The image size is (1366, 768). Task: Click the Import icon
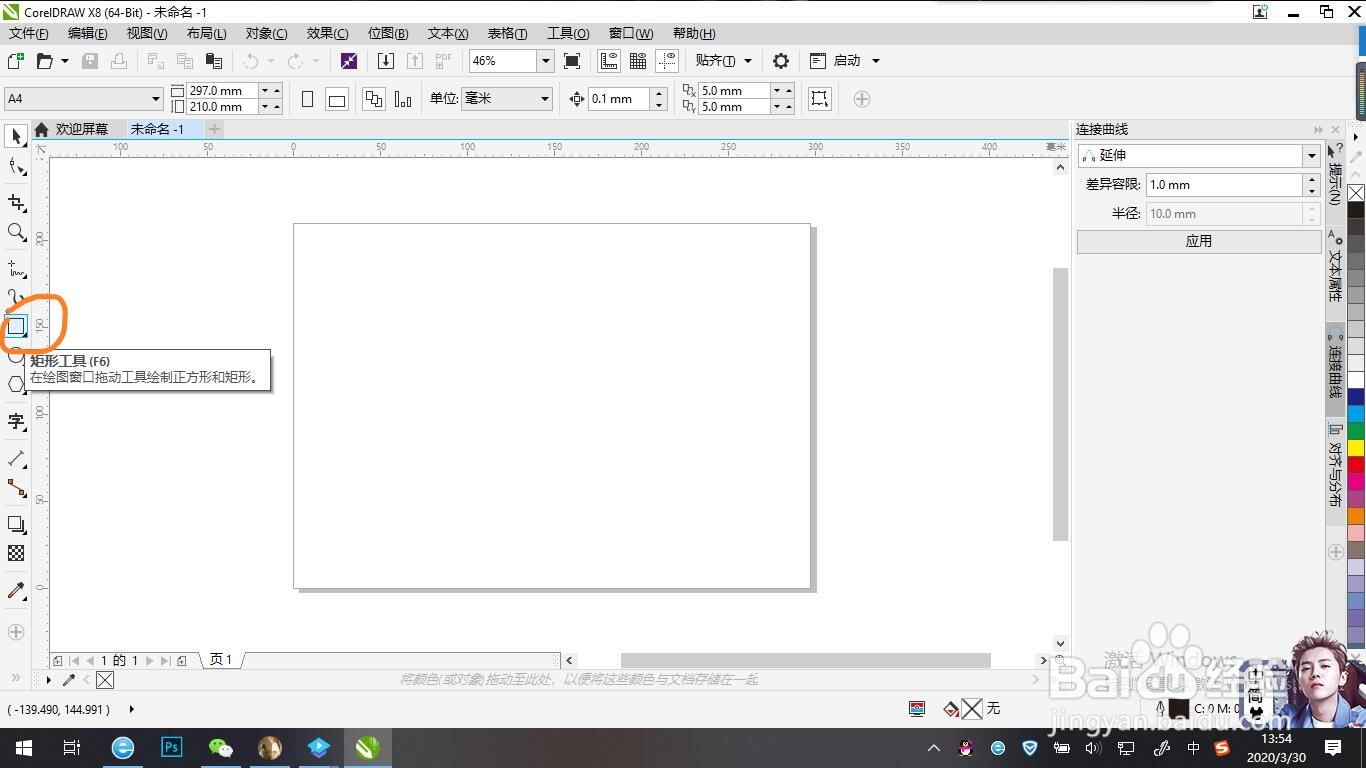386,61
